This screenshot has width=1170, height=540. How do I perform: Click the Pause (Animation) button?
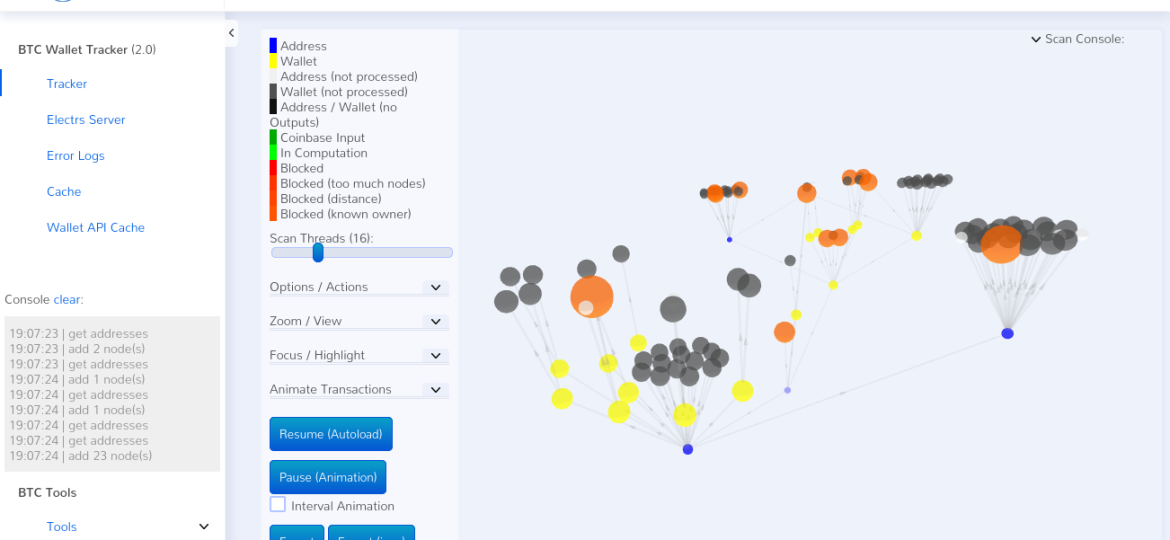[328, 477]
